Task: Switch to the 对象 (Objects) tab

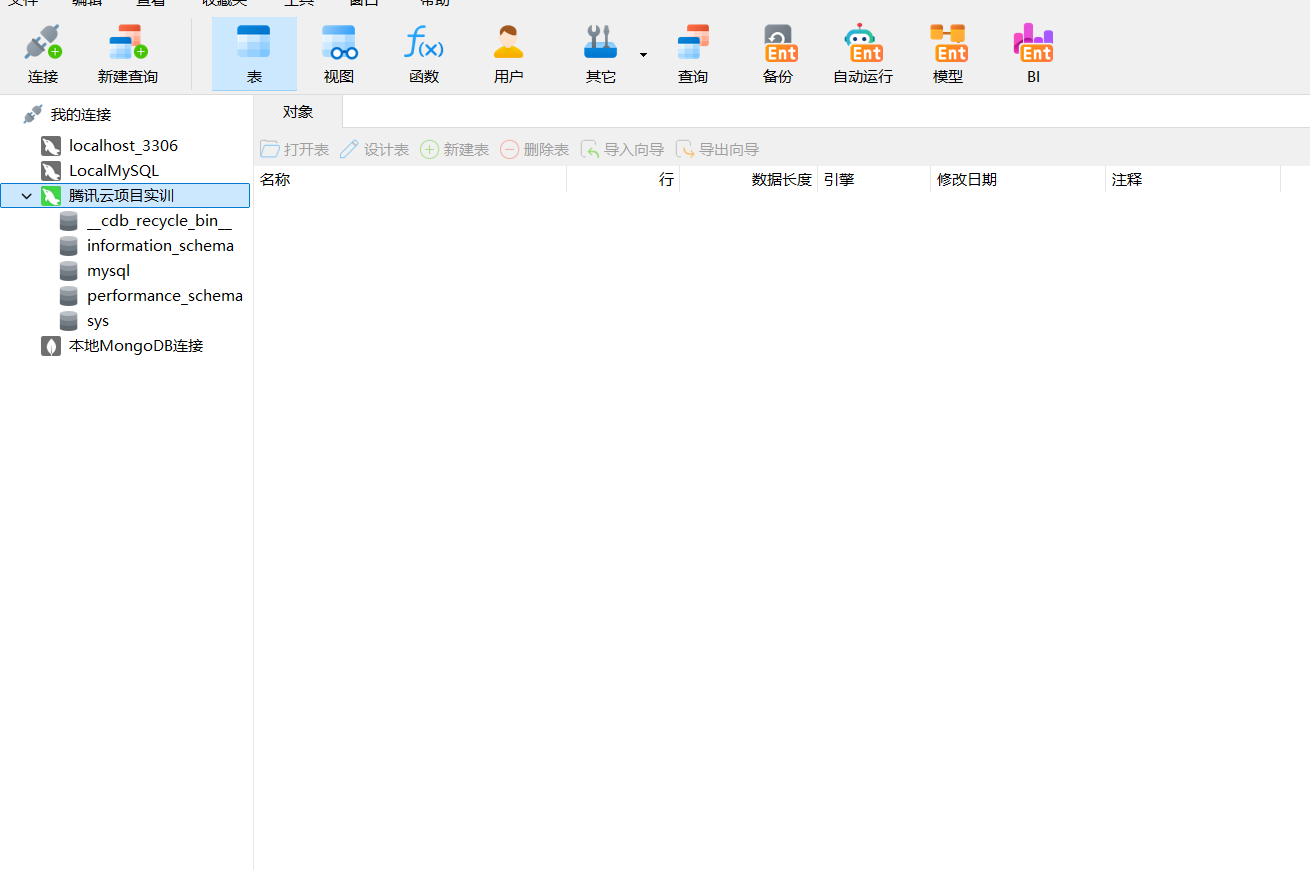Action: click(296, 111)
